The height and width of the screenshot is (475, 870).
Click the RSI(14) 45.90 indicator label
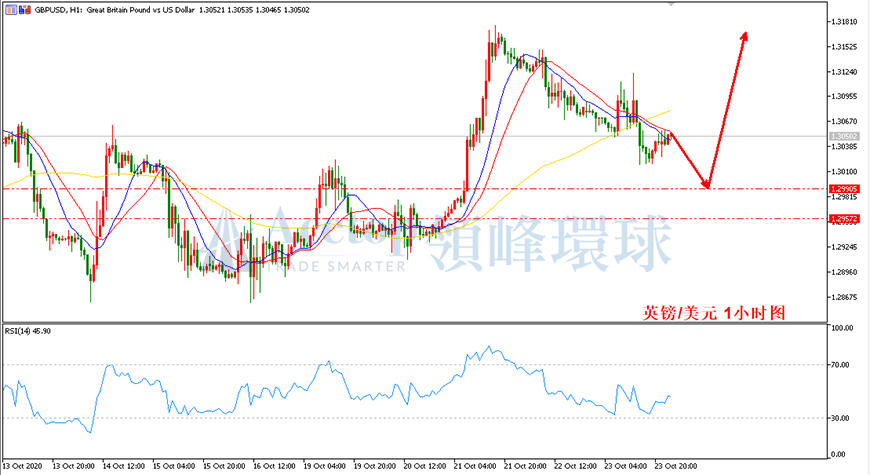pos(28,331)
